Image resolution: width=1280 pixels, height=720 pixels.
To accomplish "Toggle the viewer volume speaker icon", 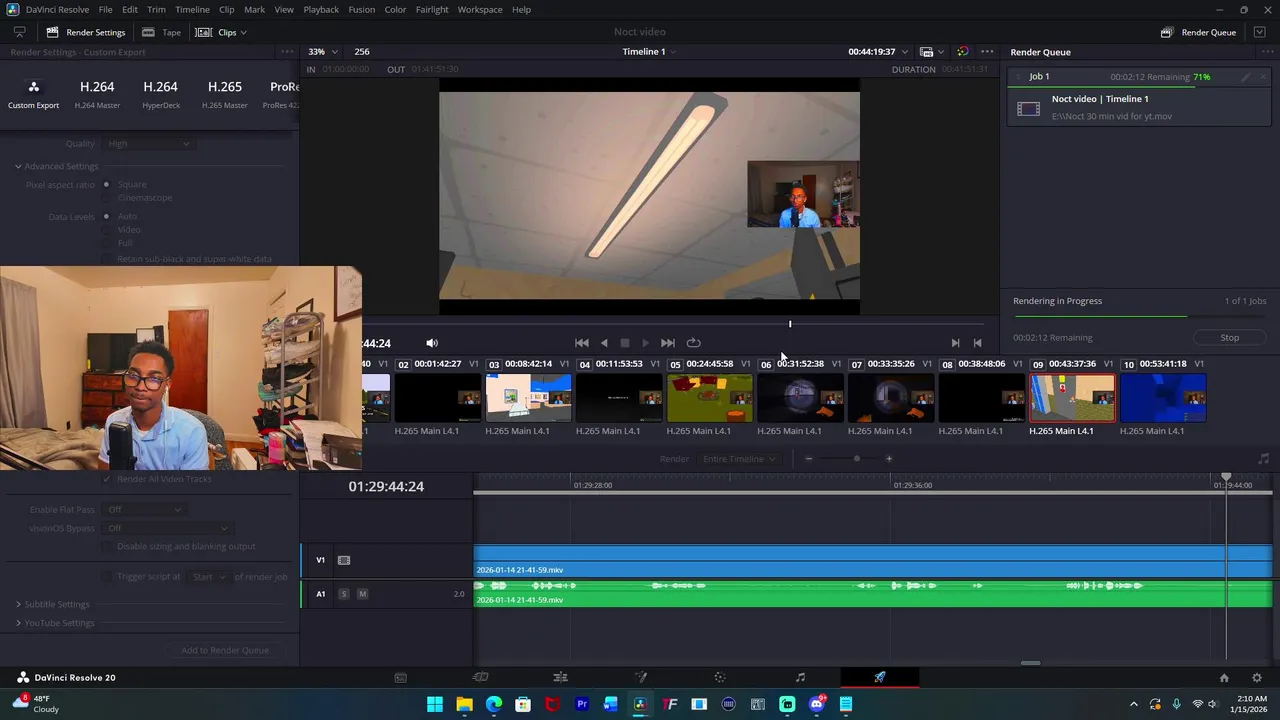I will (x=432, y=343).
